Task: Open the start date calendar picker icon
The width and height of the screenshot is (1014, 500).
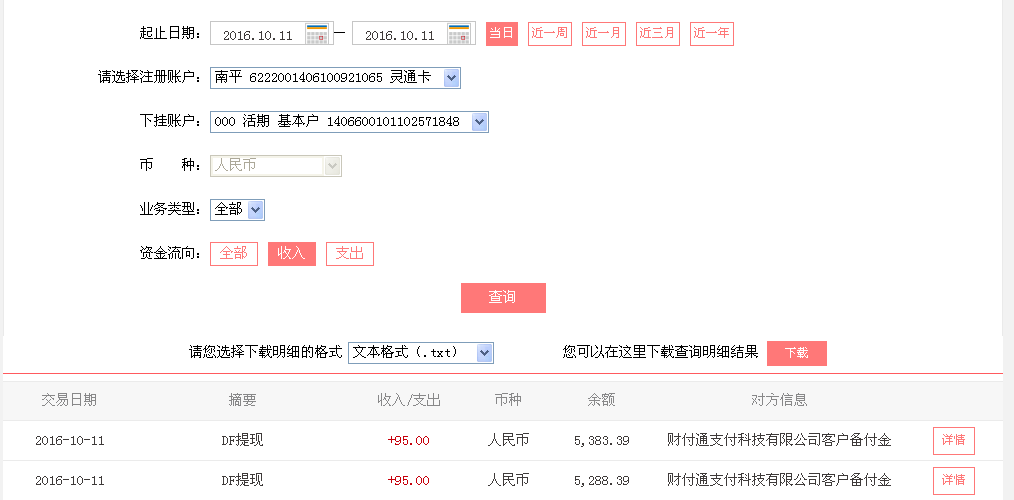Action: click(317, 34)
